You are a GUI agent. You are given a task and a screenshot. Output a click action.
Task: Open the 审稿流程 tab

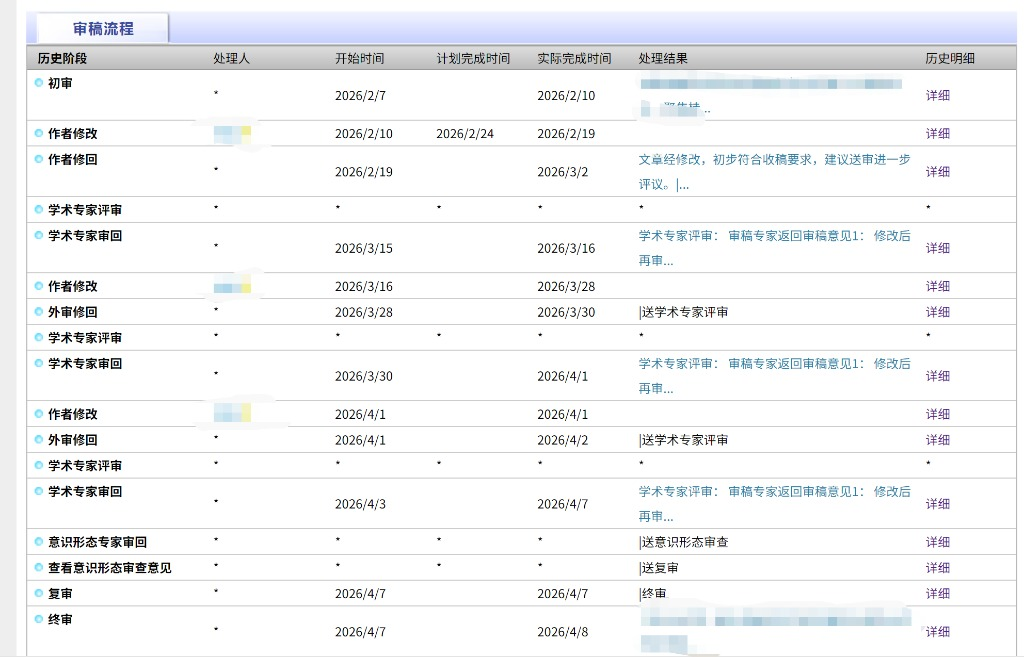pos(102,29)
